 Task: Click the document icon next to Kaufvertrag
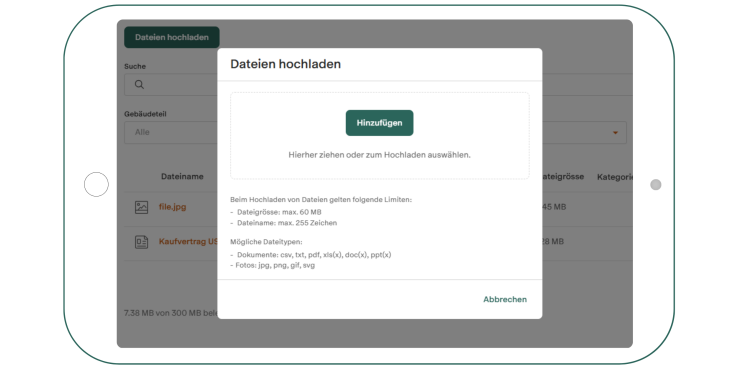(x=141, y=242)
